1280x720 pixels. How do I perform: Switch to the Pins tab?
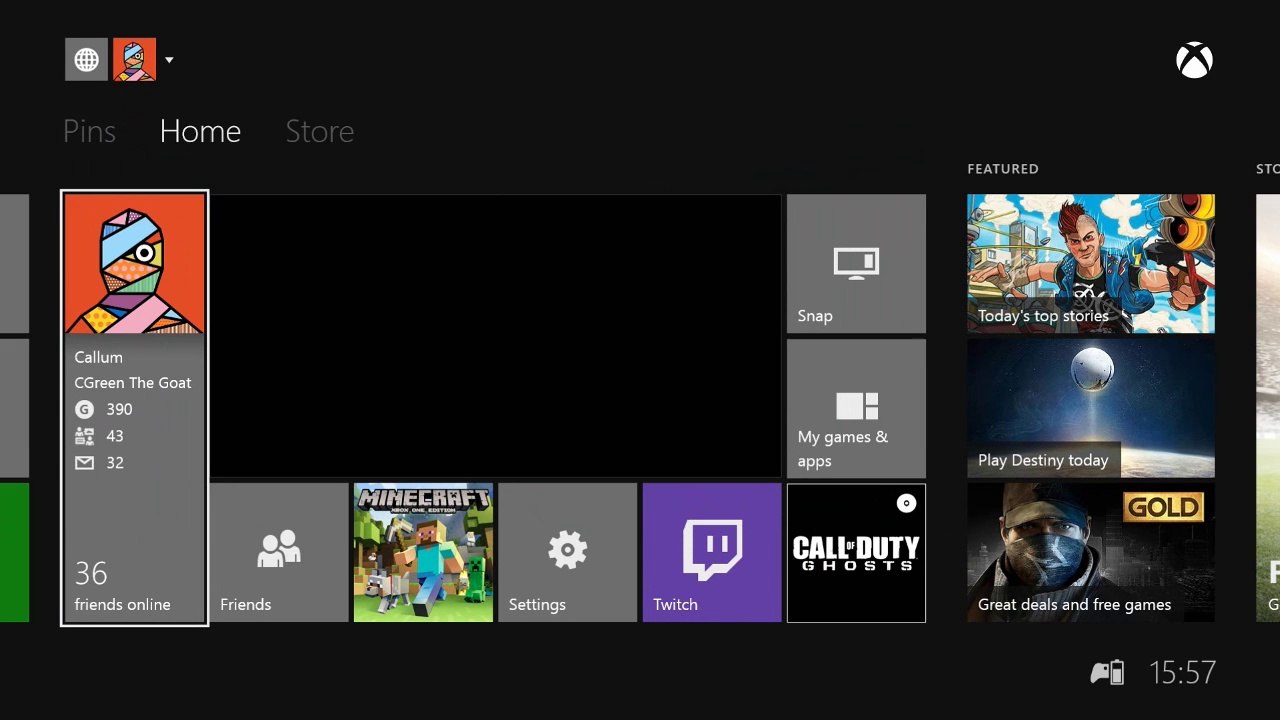point(89,131)
